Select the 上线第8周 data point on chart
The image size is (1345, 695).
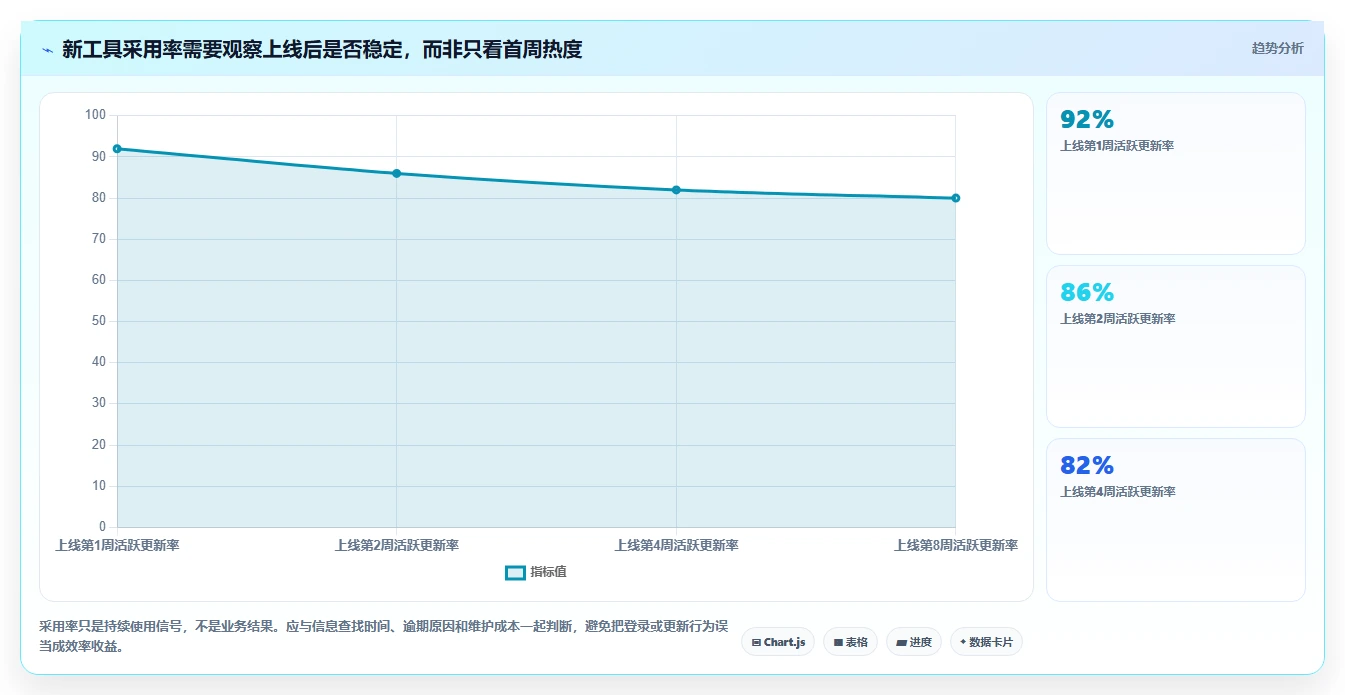pyautogui.click(x=956, y=198)
